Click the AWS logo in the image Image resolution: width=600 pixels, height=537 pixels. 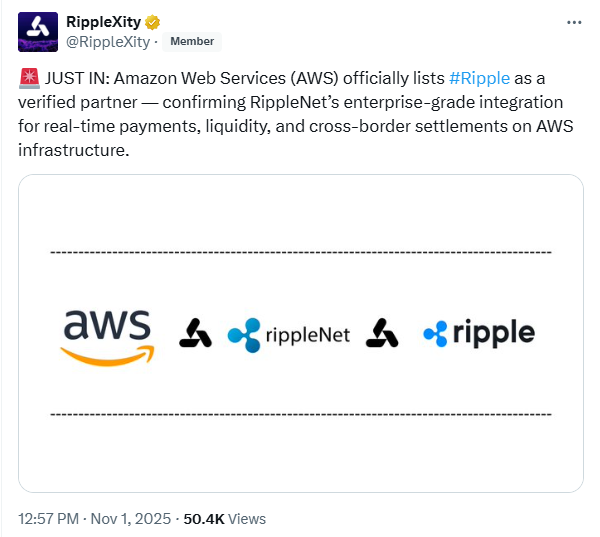(107, 335)
